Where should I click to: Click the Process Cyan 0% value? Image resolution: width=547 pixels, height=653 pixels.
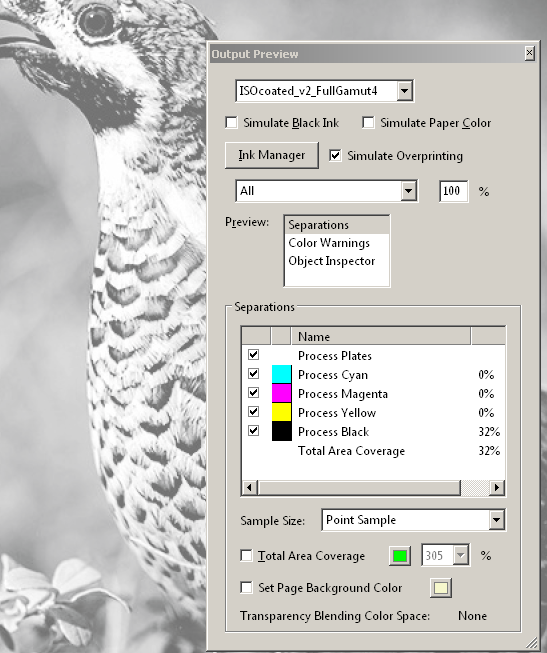point(486,375)
